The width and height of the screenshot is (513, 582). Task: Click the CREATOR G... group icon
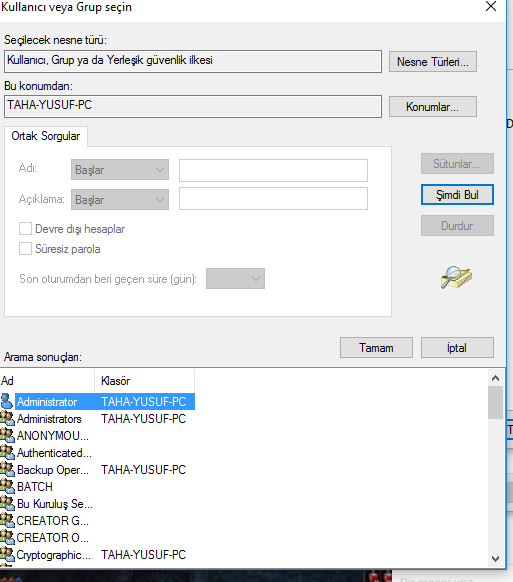[x=7, y=520]
